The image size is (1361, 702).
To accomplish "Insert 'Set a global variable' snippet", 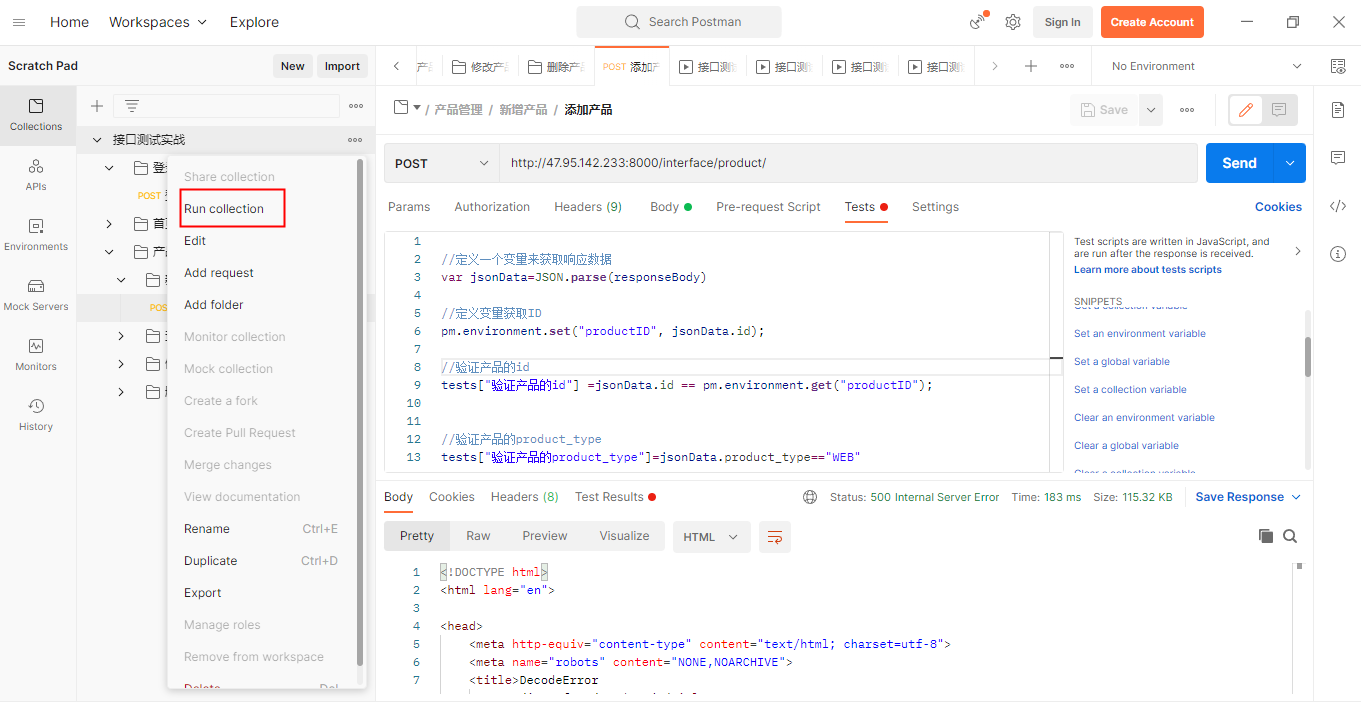I will point(1122,362).
